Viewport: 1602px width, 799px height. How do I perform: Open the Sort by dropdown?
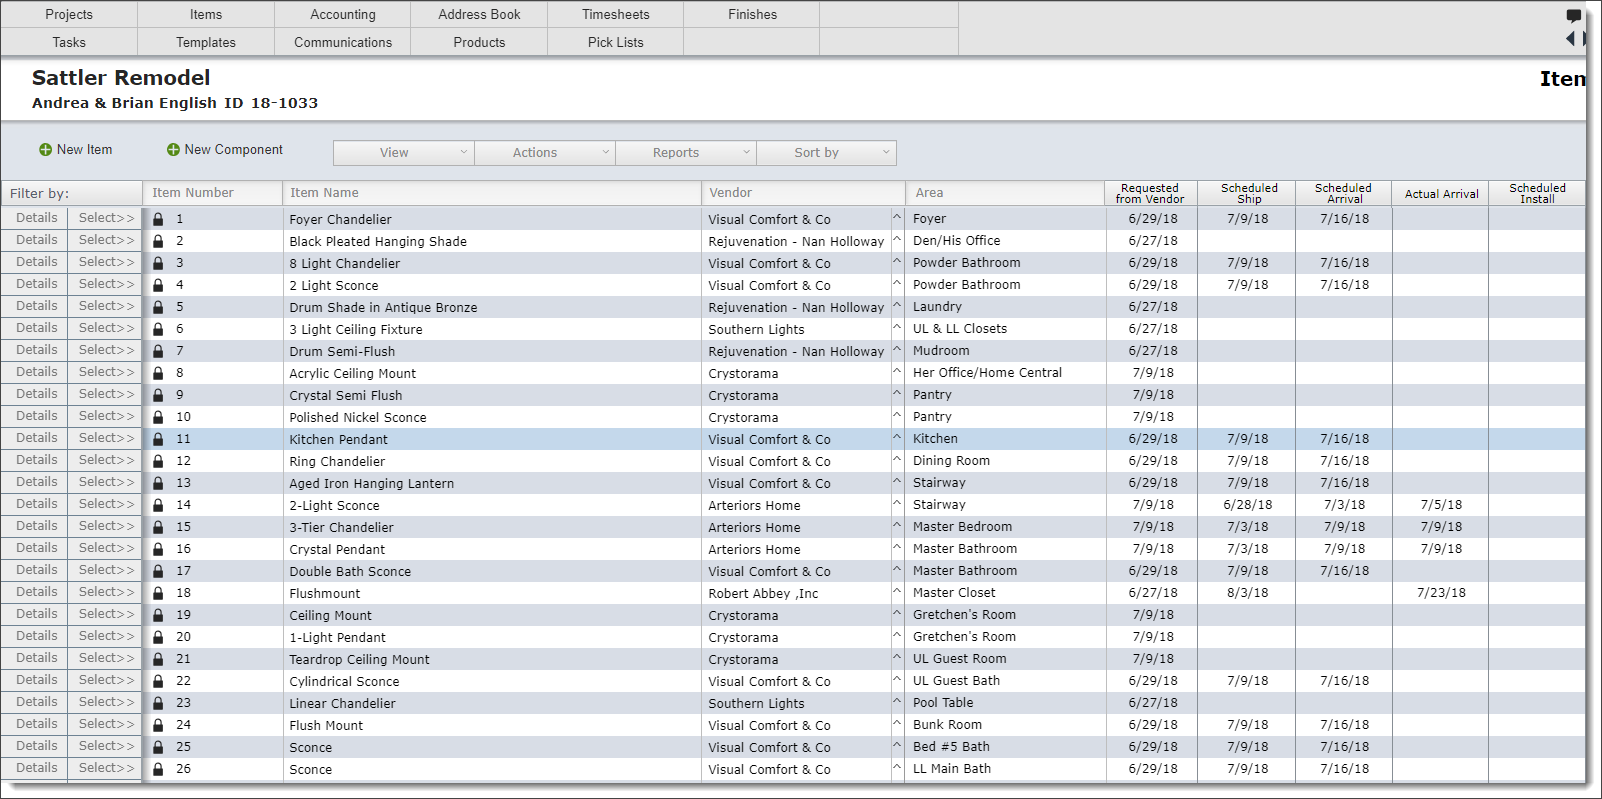(826, 153)
